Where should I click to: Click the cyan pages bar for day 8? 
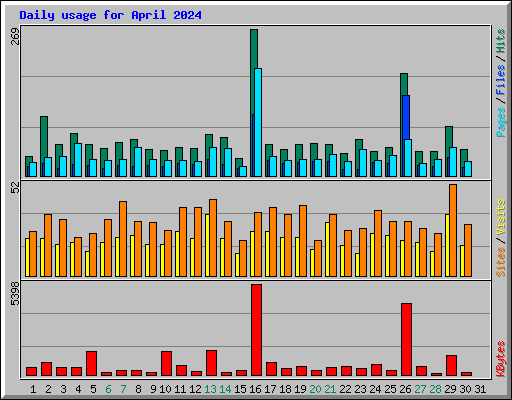pos(138,162)
